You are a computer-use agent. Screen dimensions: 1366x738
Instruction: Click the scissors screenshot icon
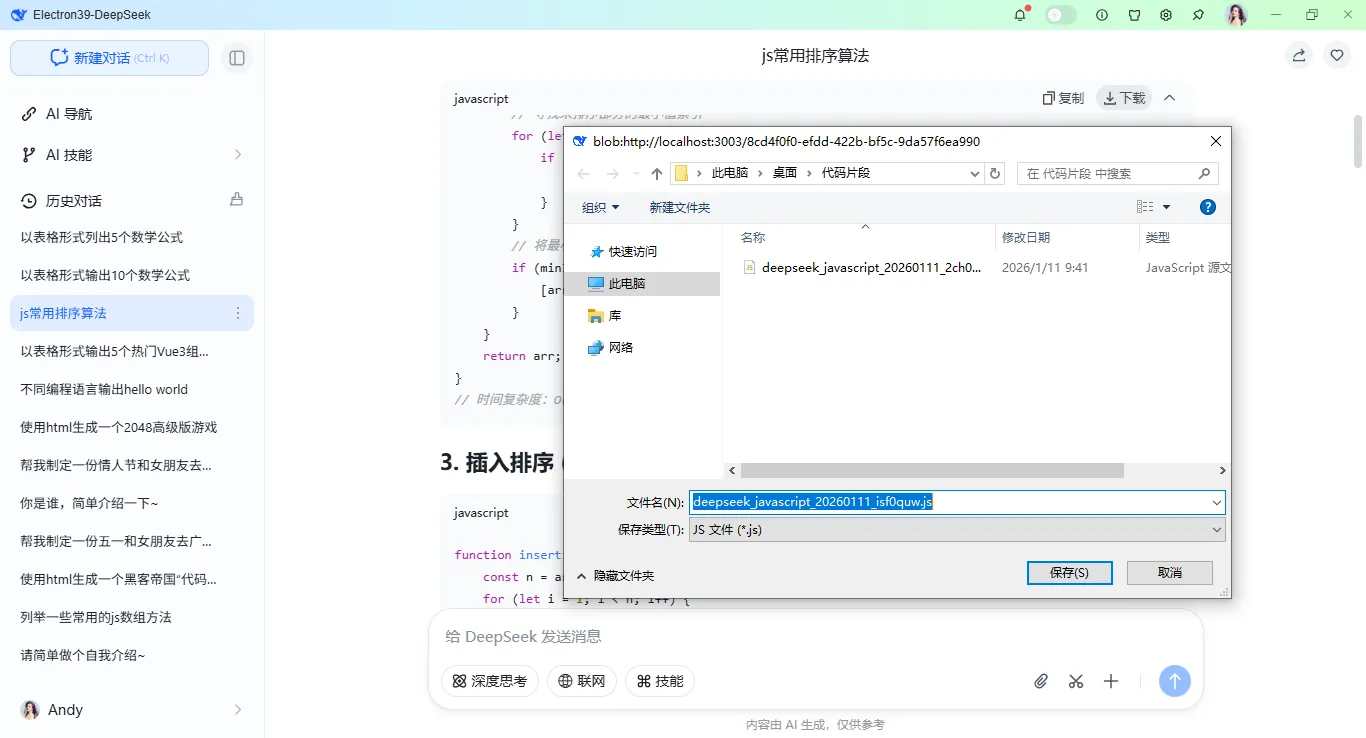point(1075,681)
